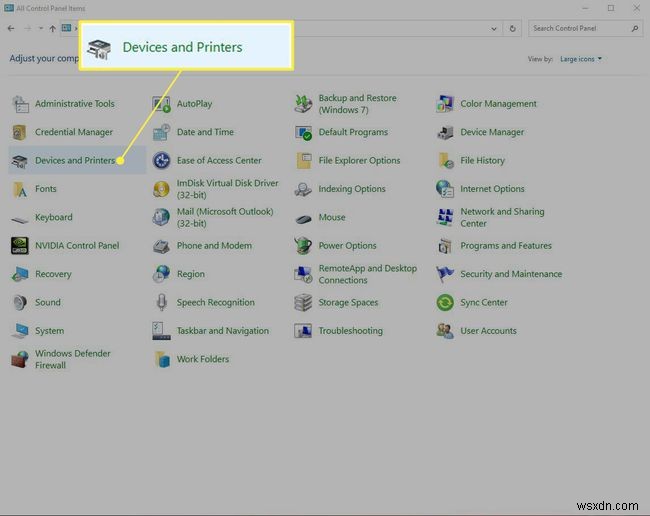Click the Speech Recognition link text

[216, 303]
